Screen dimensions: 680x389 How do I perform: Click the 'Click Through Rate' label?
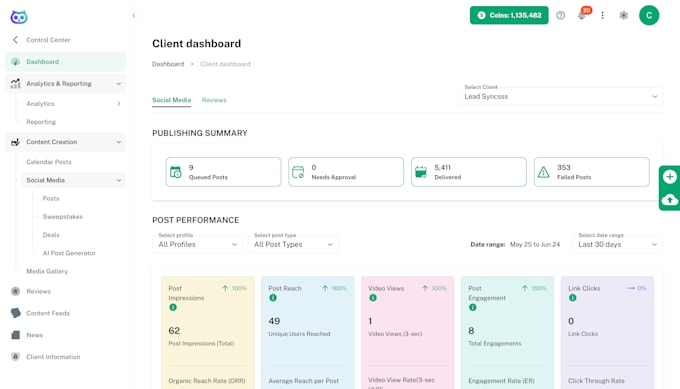[596, 381]
